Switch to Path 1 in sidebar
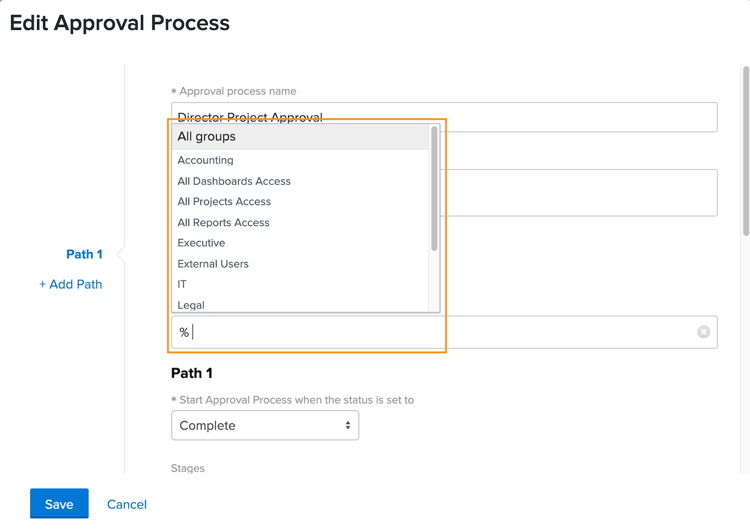This screenshot has height=532, width=750. tap(85, 254)
